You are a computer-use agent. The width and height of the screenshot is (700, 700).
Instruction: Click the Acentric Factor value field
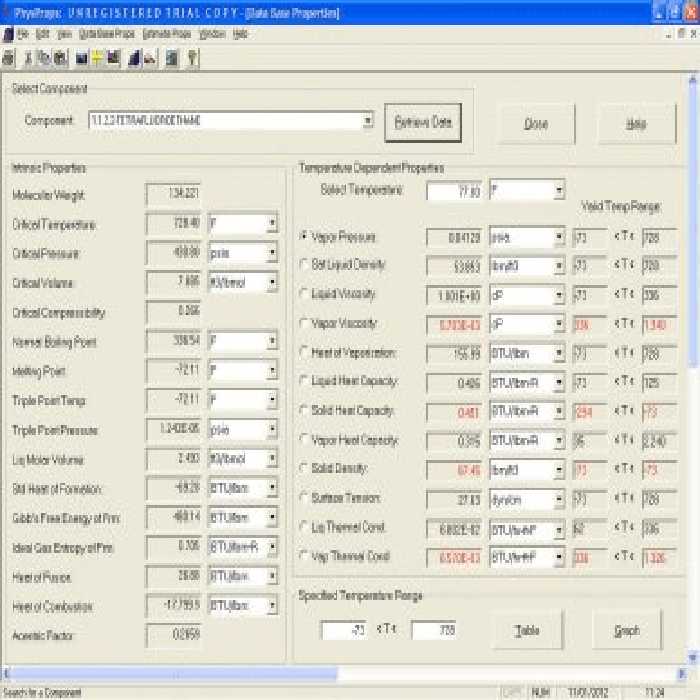(x=173, y=634)
